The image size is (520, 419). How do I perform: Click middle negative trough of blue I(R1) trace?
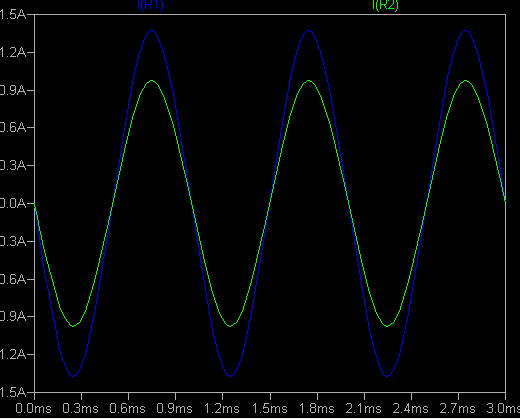click(230, 376)
